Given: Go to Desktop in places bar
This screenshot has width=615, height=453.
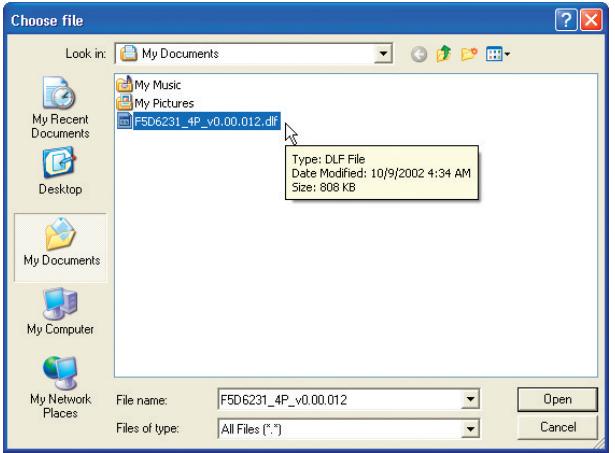Looking at the screenshot, I should pyautogui.click(x=60, y=171).
